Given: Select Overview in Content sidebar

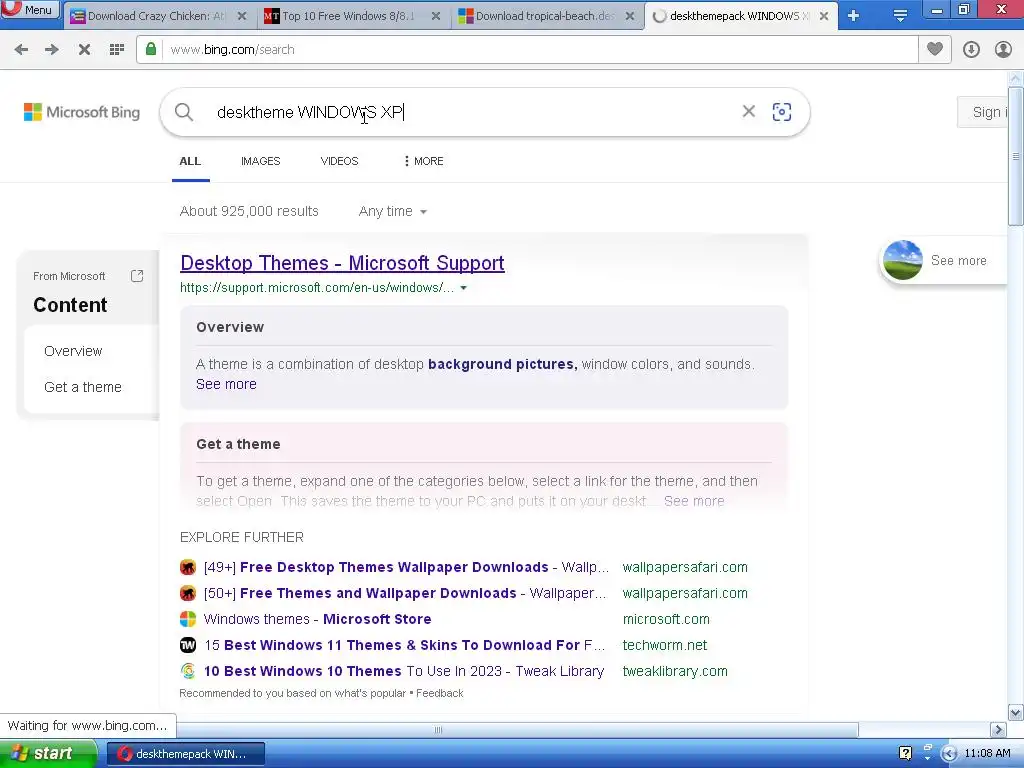Looking at the screenshot, I should pos(73,351).
